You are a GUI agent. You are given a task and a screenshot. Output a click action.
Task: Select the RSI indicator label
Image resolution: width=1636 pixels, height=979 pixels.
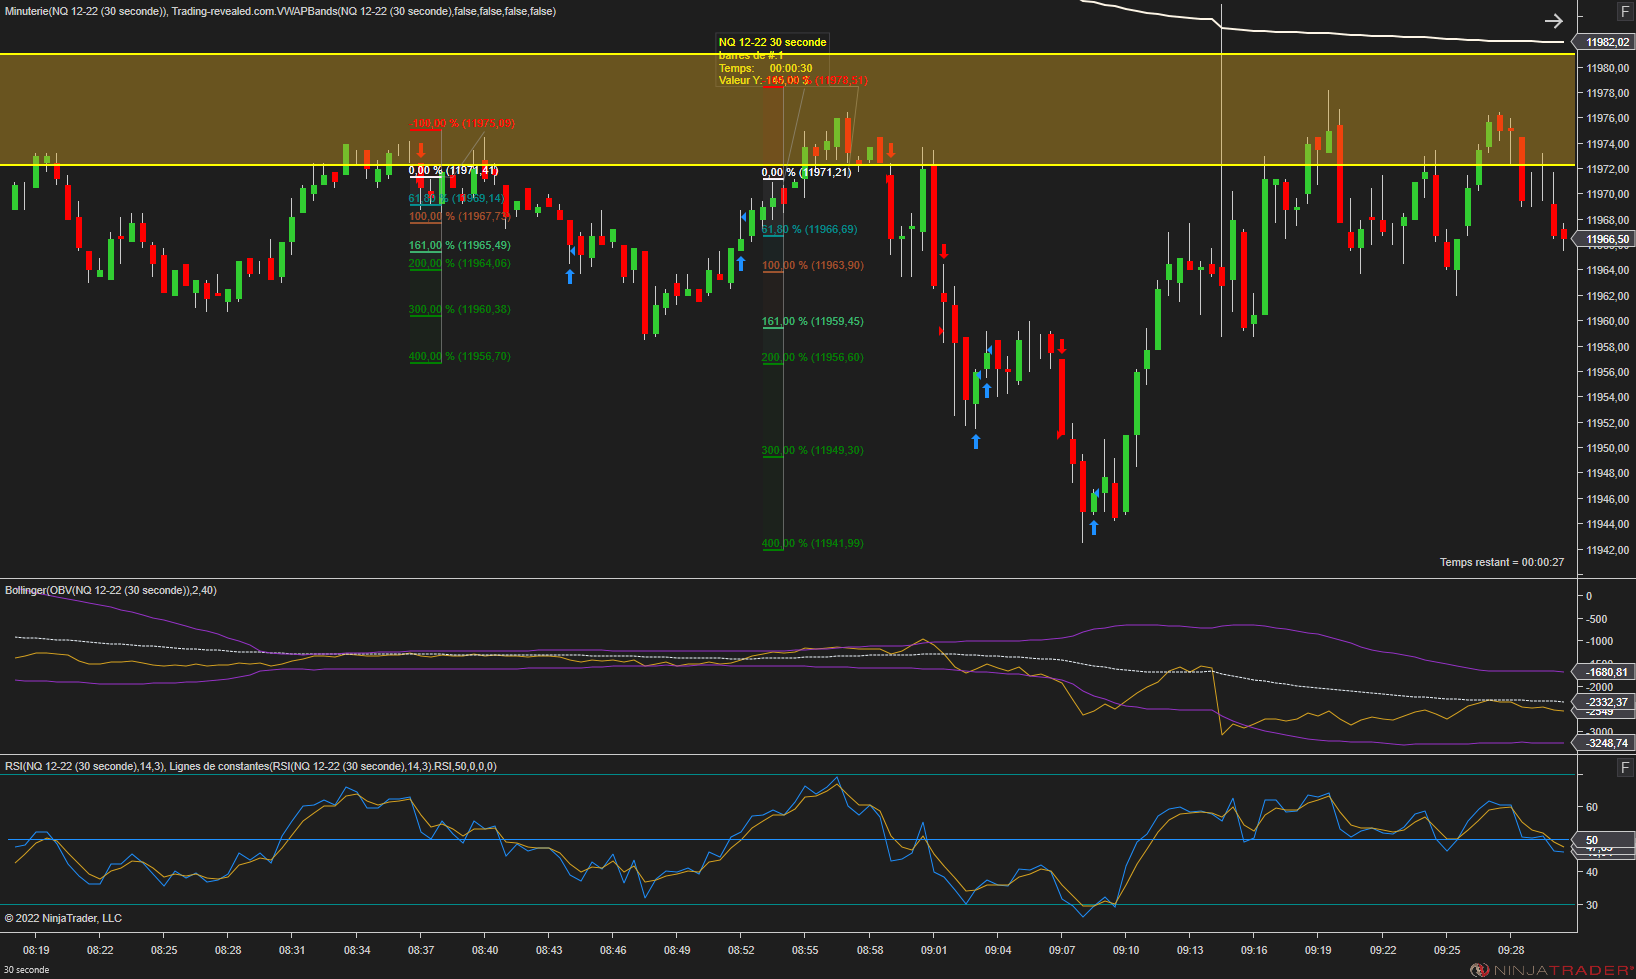click(251, 766)
